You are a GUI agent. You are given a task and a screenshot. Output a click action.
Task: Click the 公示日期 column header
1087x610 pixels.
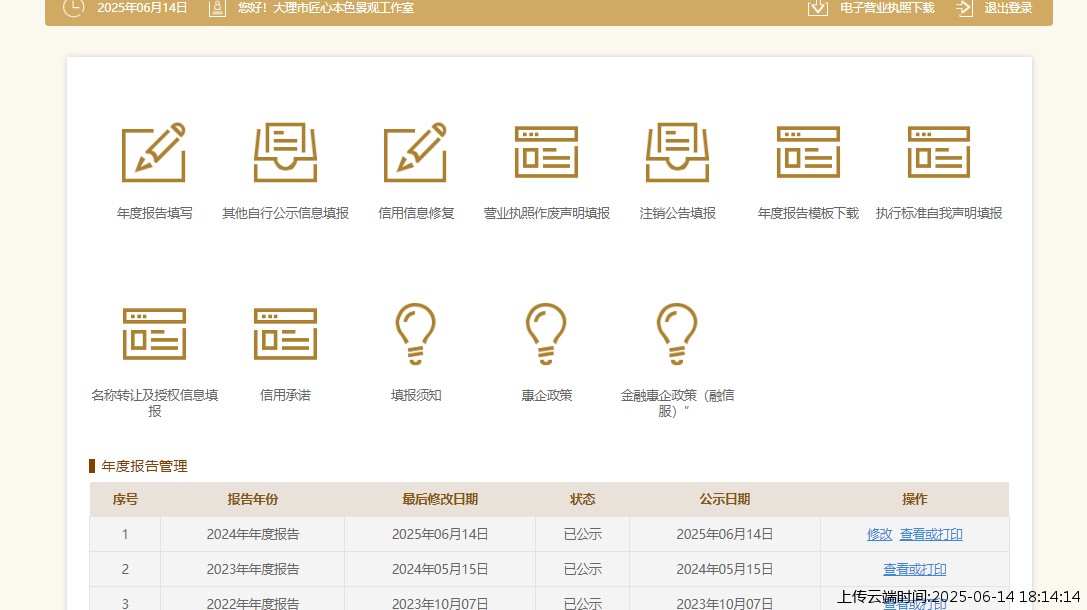[x=724, y=499]
